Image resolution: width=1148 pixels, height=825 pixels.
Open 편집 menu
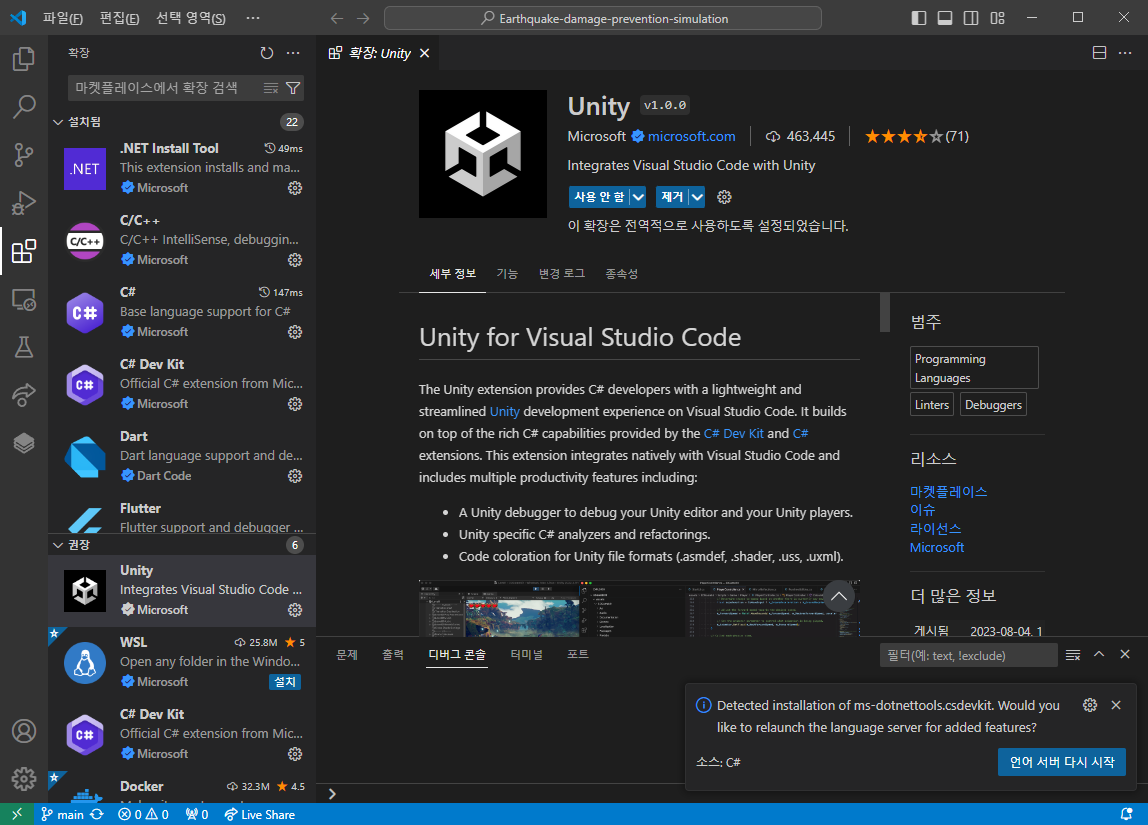(x=119, y=18)
